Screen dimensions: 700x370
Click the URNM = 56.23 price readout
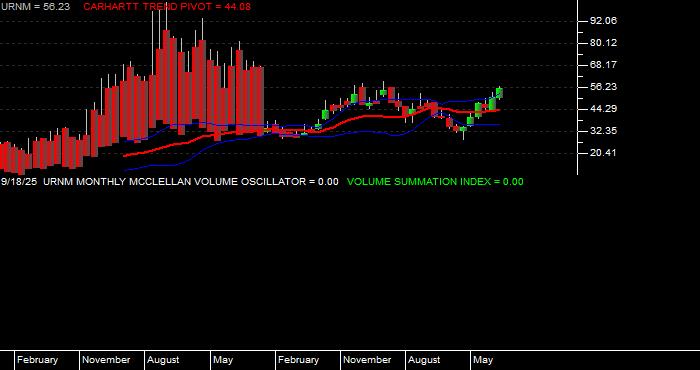(35, 7)
